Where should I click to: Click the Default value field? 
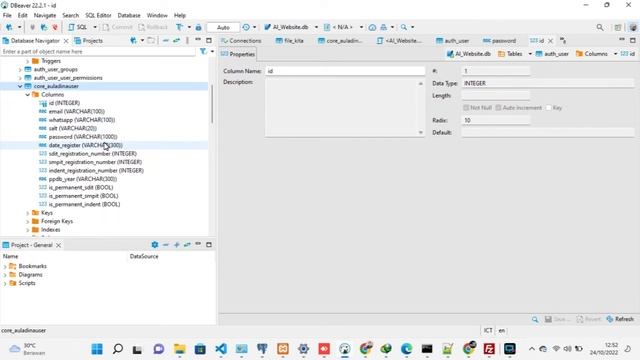click(548, 133)
